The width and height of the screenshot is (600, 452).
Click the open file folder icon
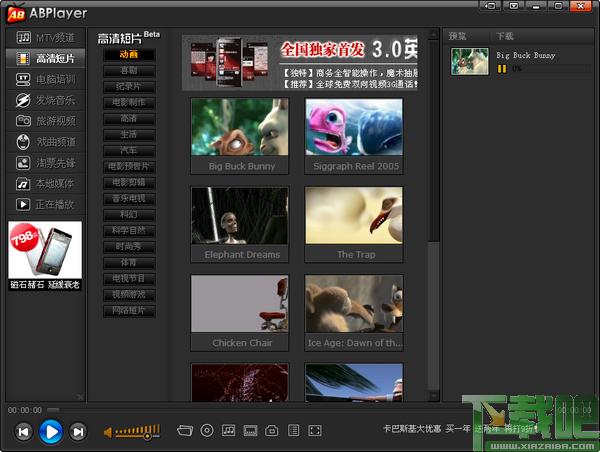pos(184,431)
